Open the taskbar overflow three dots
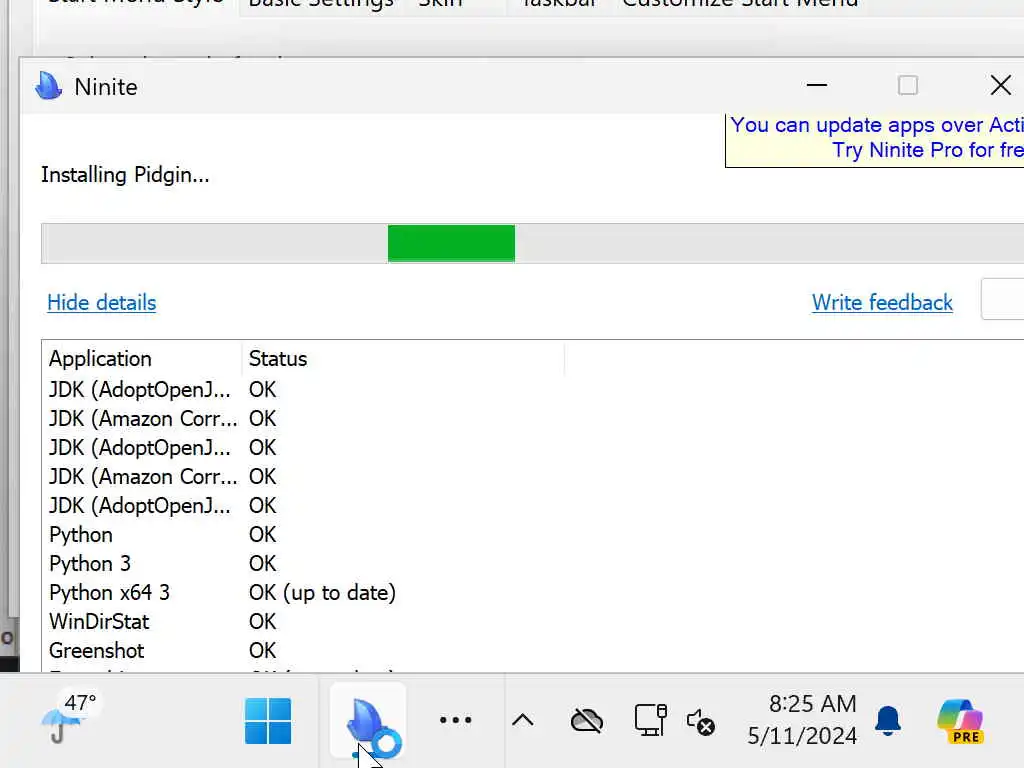 pos(455,720)
